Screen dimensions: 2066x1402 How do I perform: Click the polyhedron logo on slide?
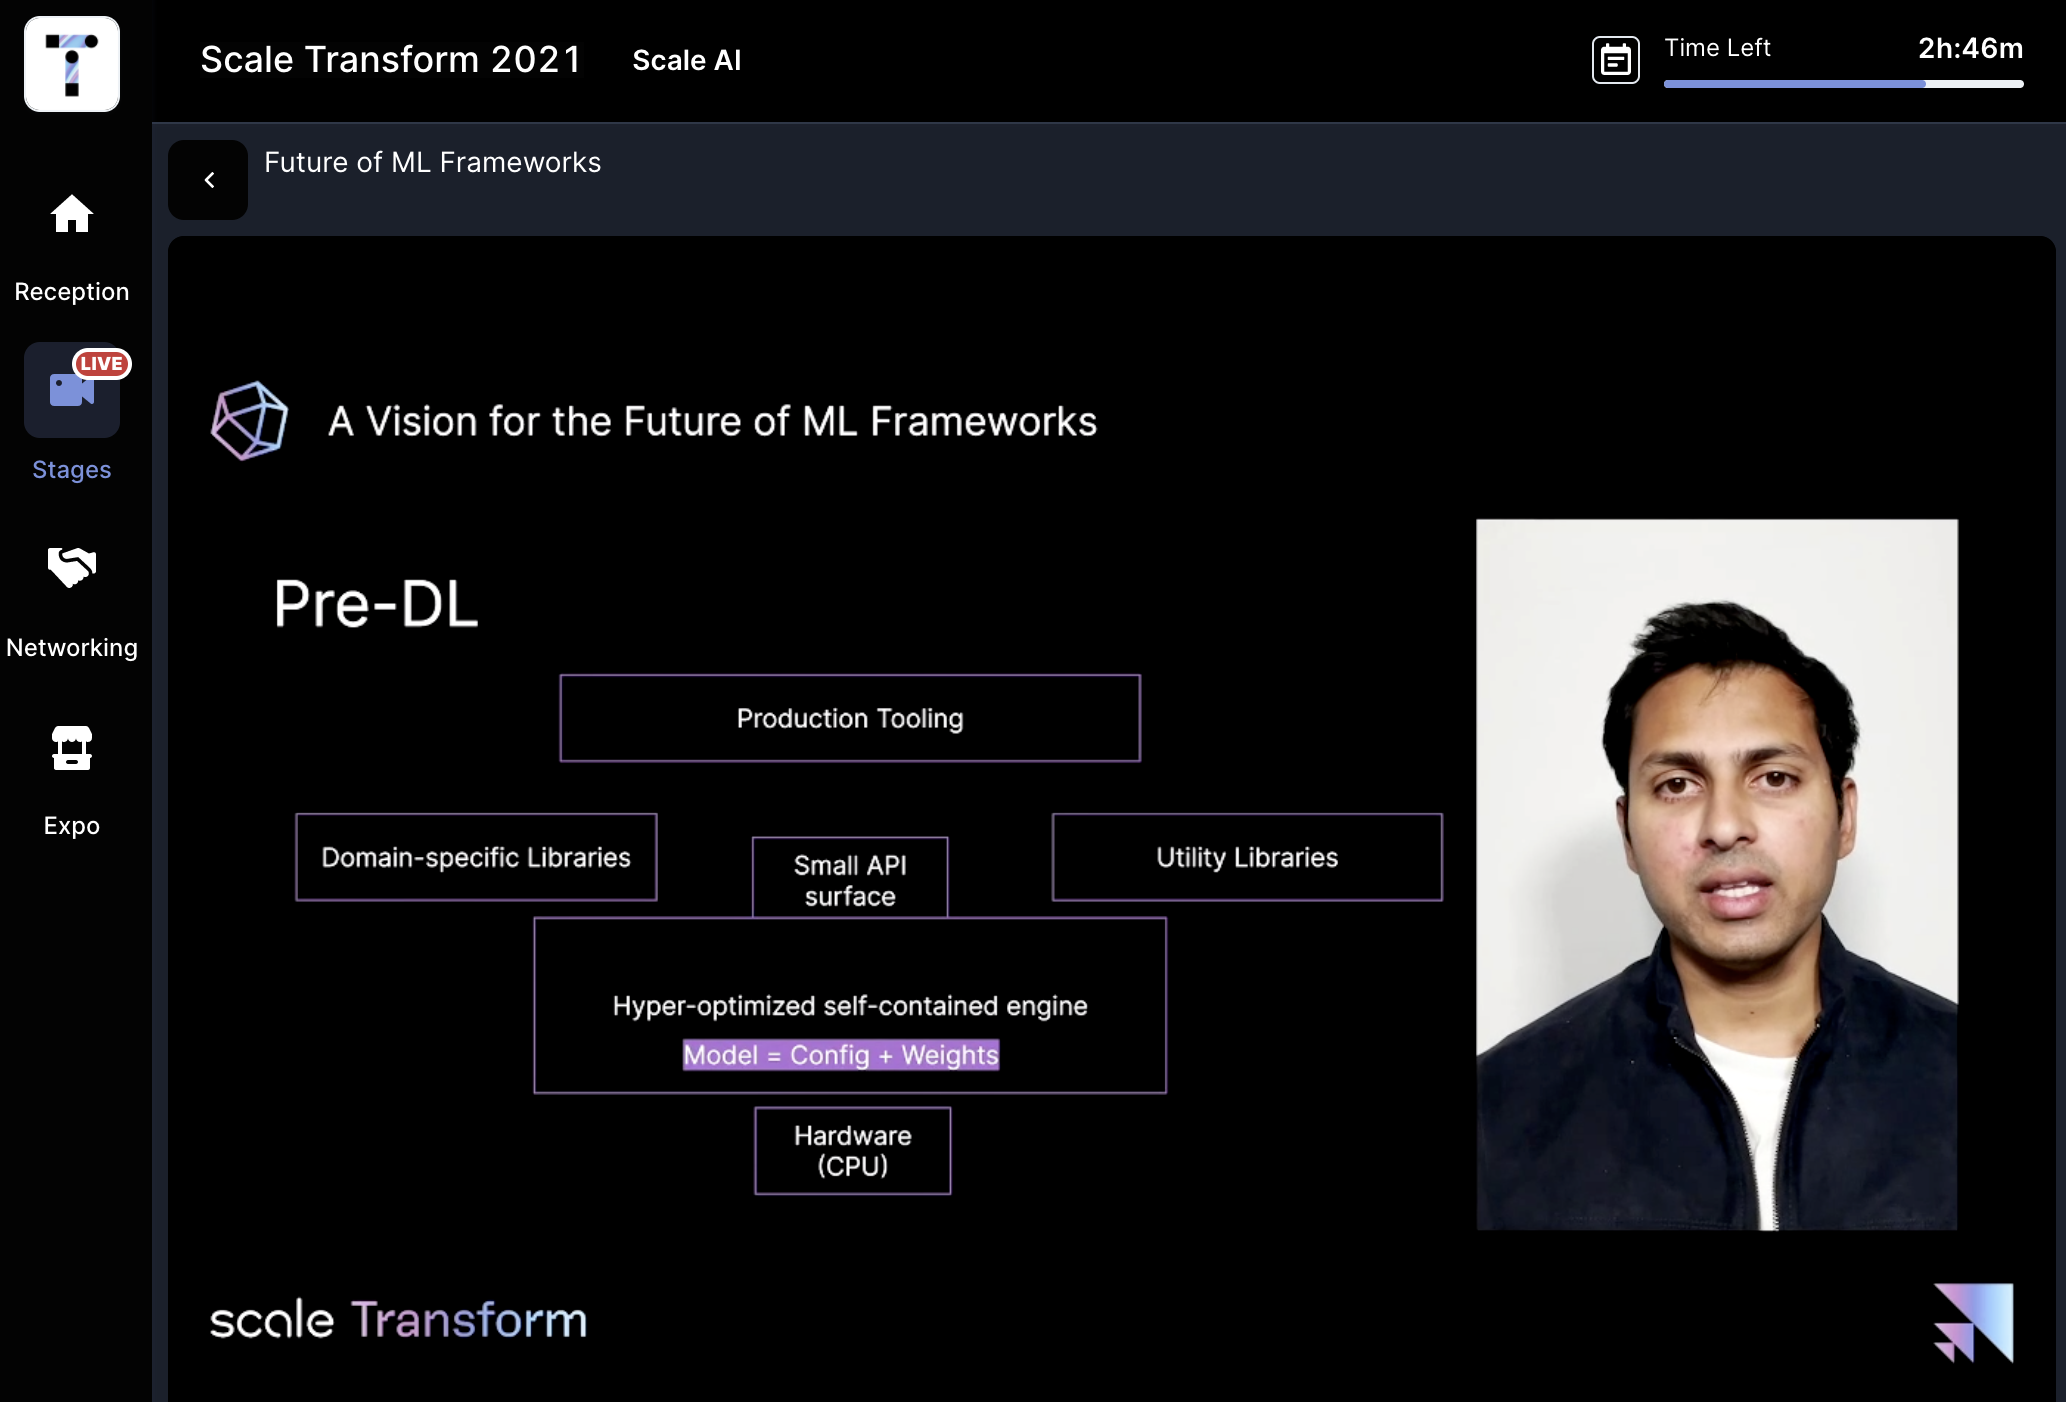[x=250, y=421]
